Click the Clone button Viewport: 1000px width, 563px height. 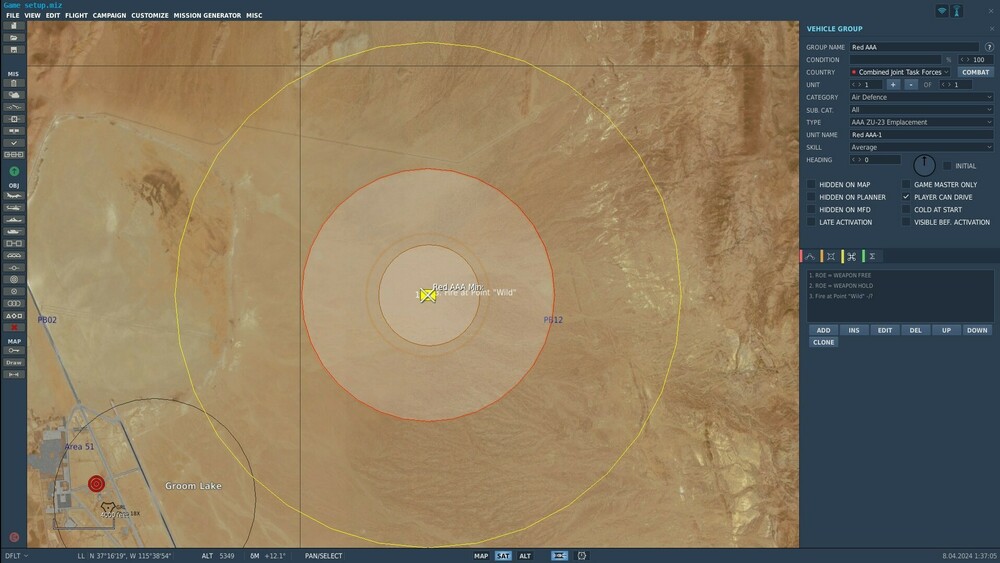(823, 342)
